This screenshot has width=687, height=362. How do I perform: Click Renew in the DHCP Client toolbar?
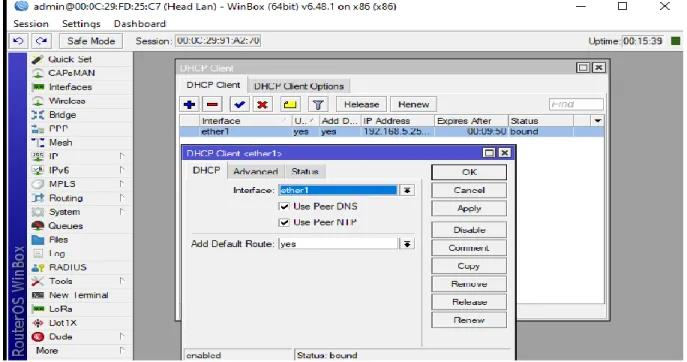coord(413,105)
